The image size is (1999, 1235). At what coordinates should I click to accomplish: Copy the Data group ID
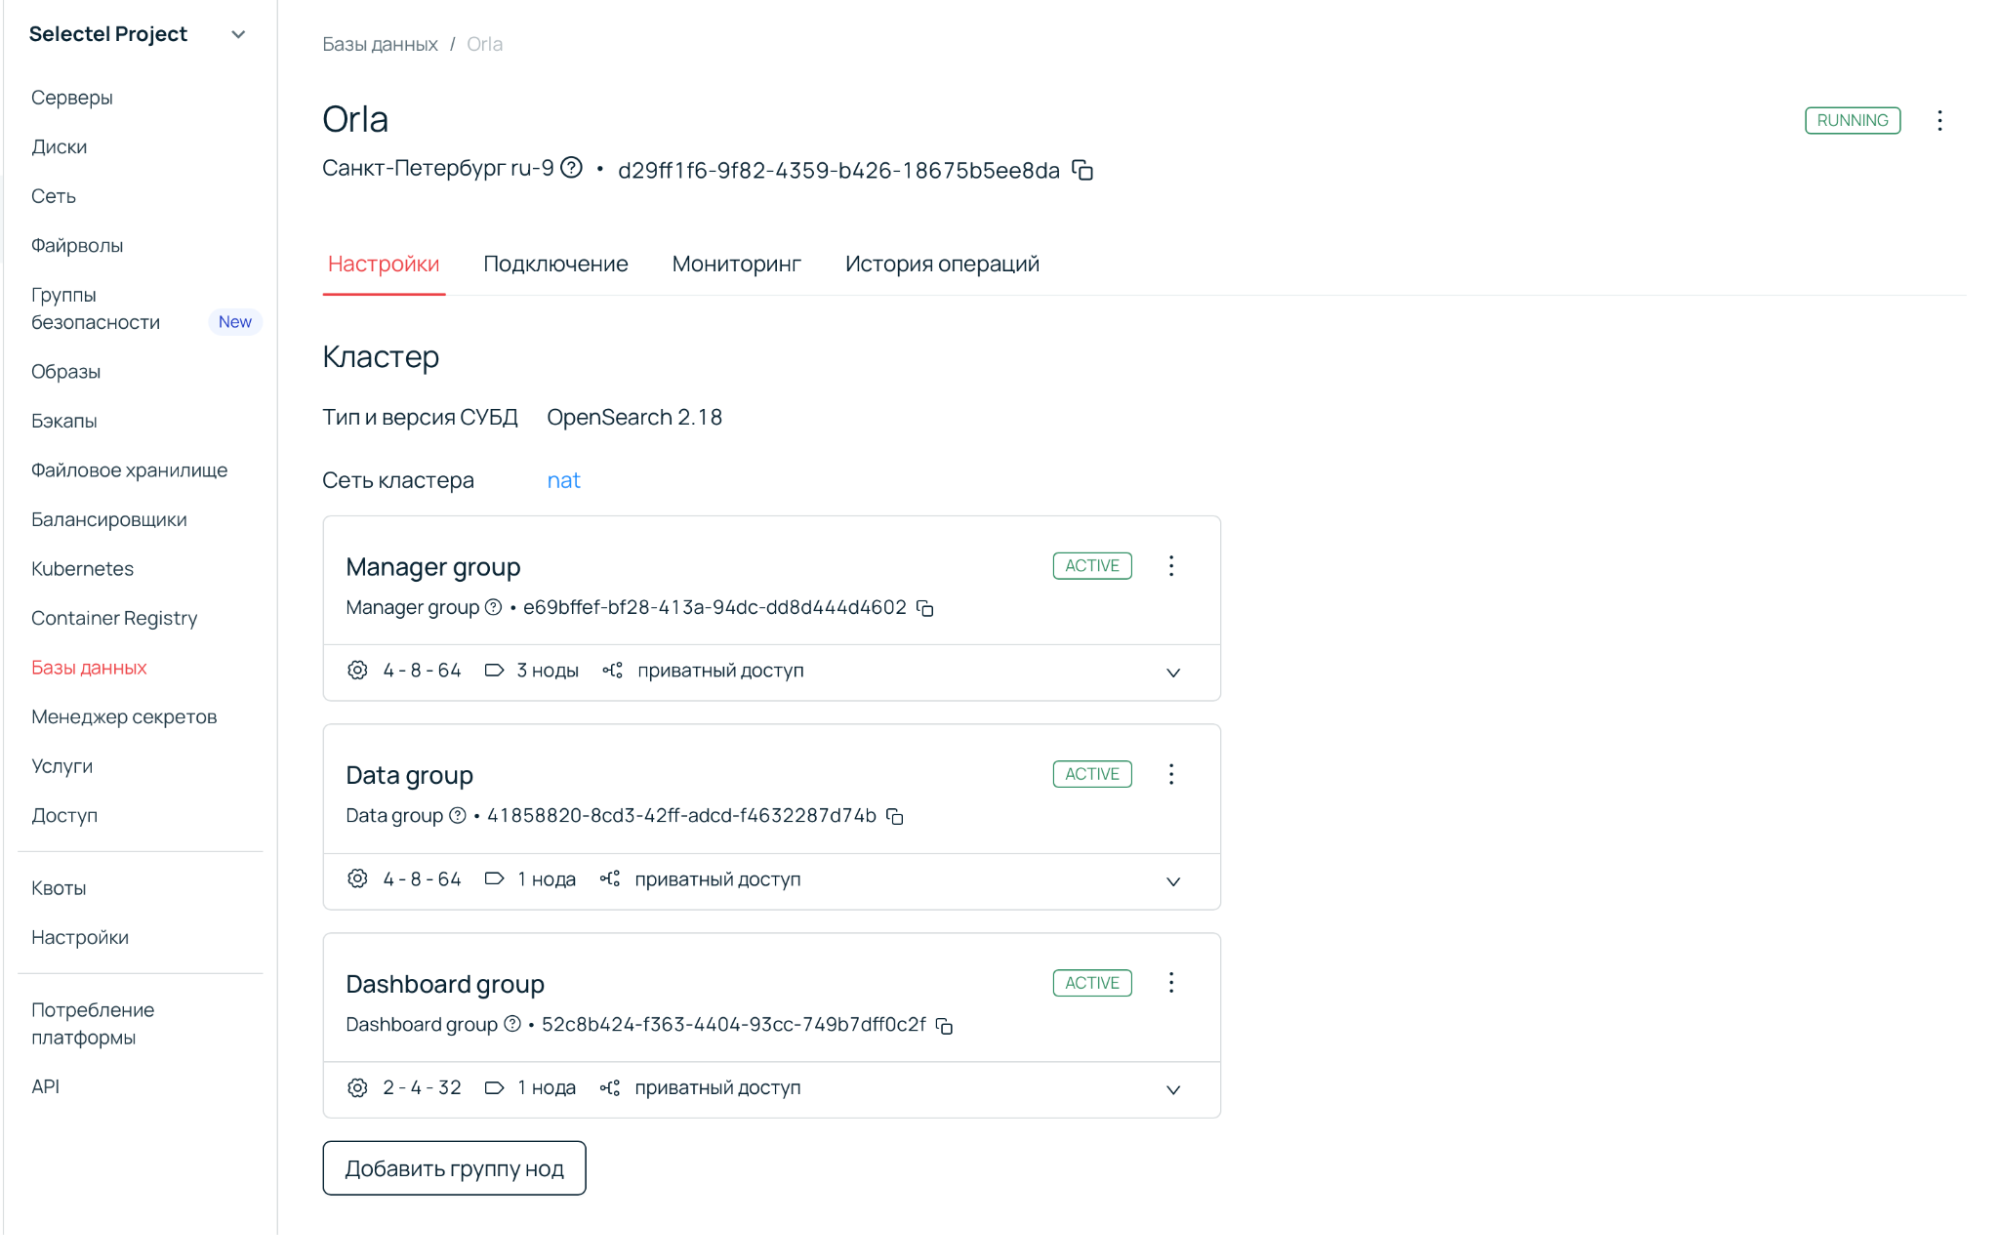click(895, 816)
